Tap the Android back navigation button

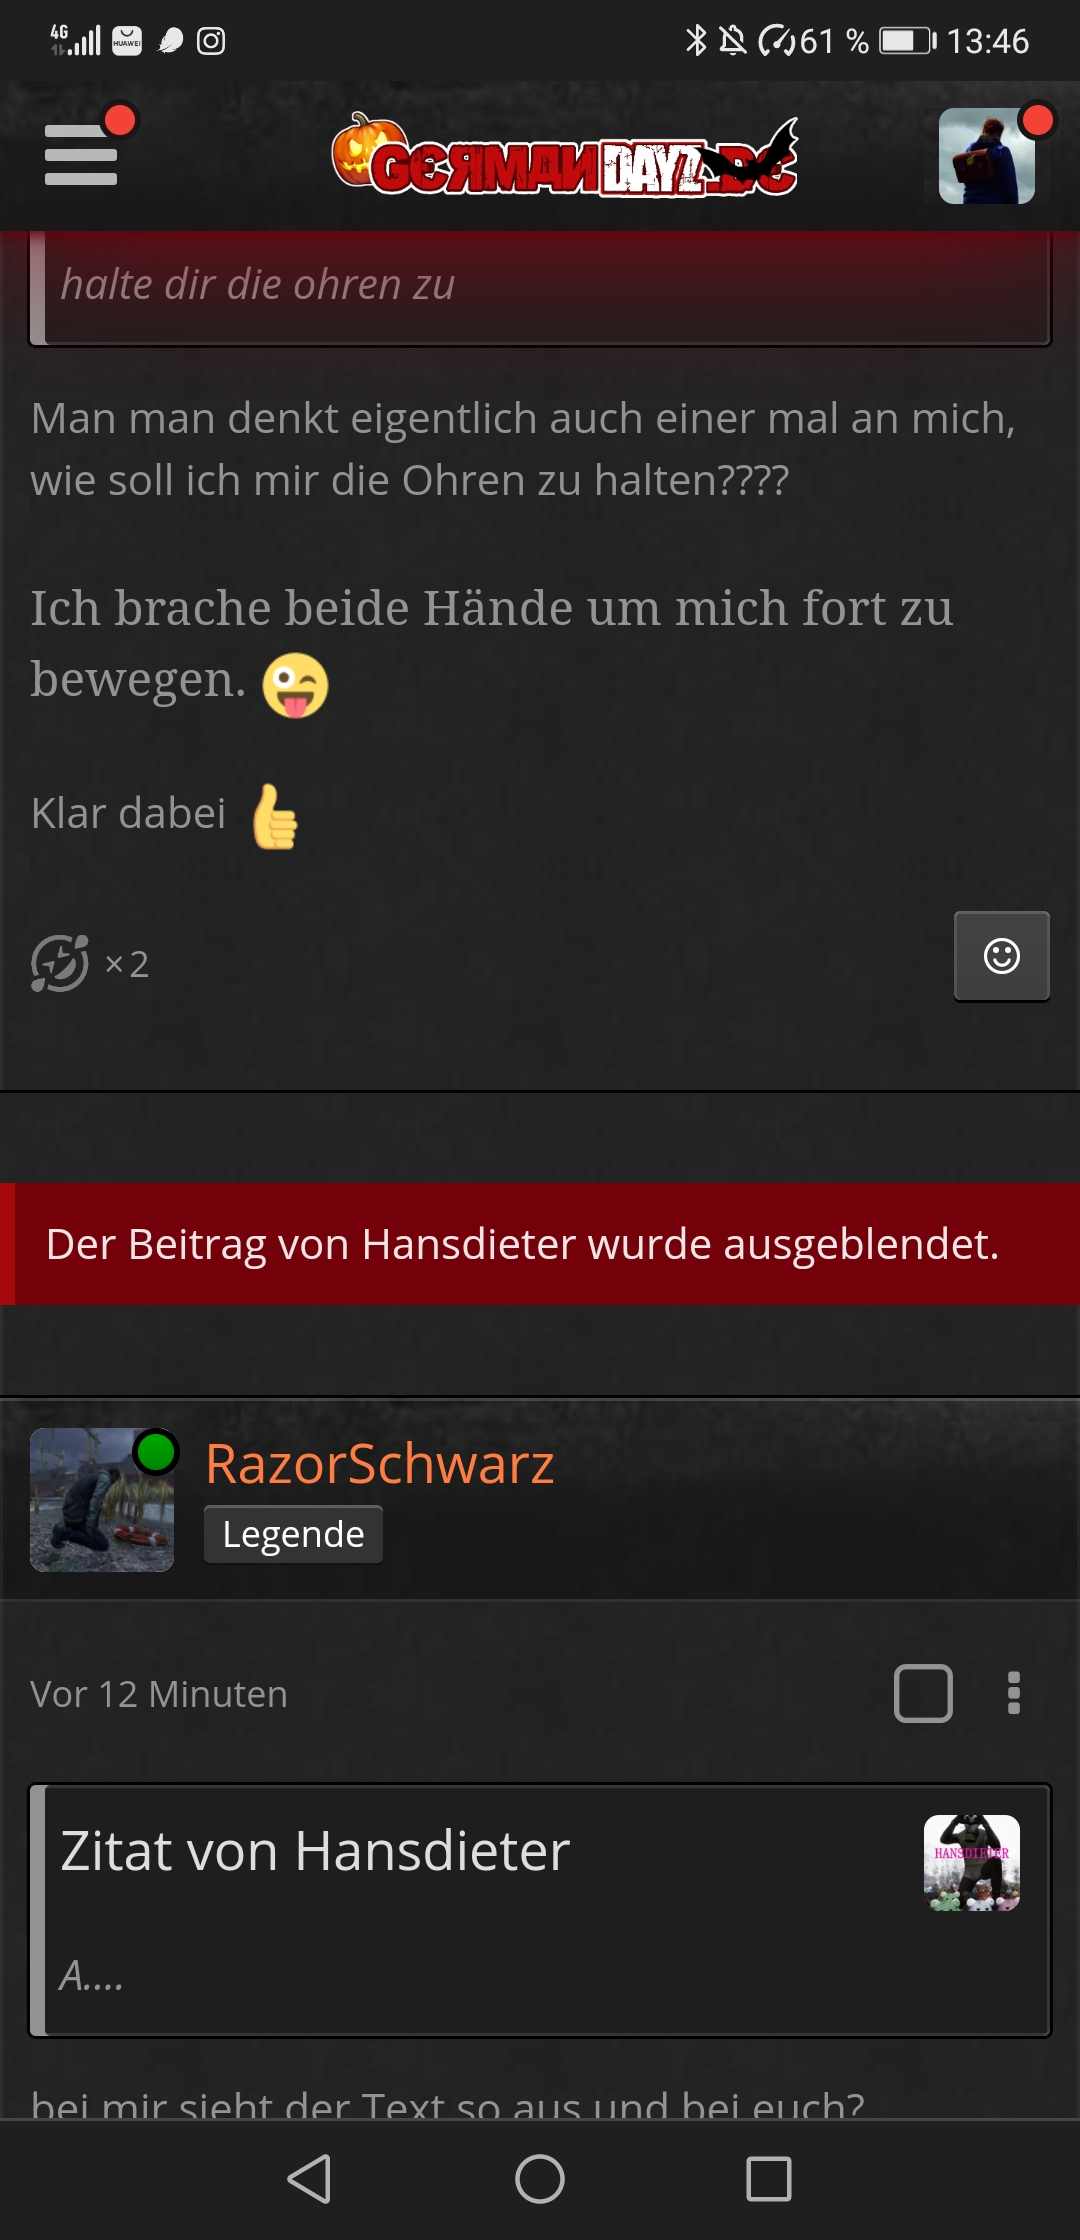[x=309, y=2179]
